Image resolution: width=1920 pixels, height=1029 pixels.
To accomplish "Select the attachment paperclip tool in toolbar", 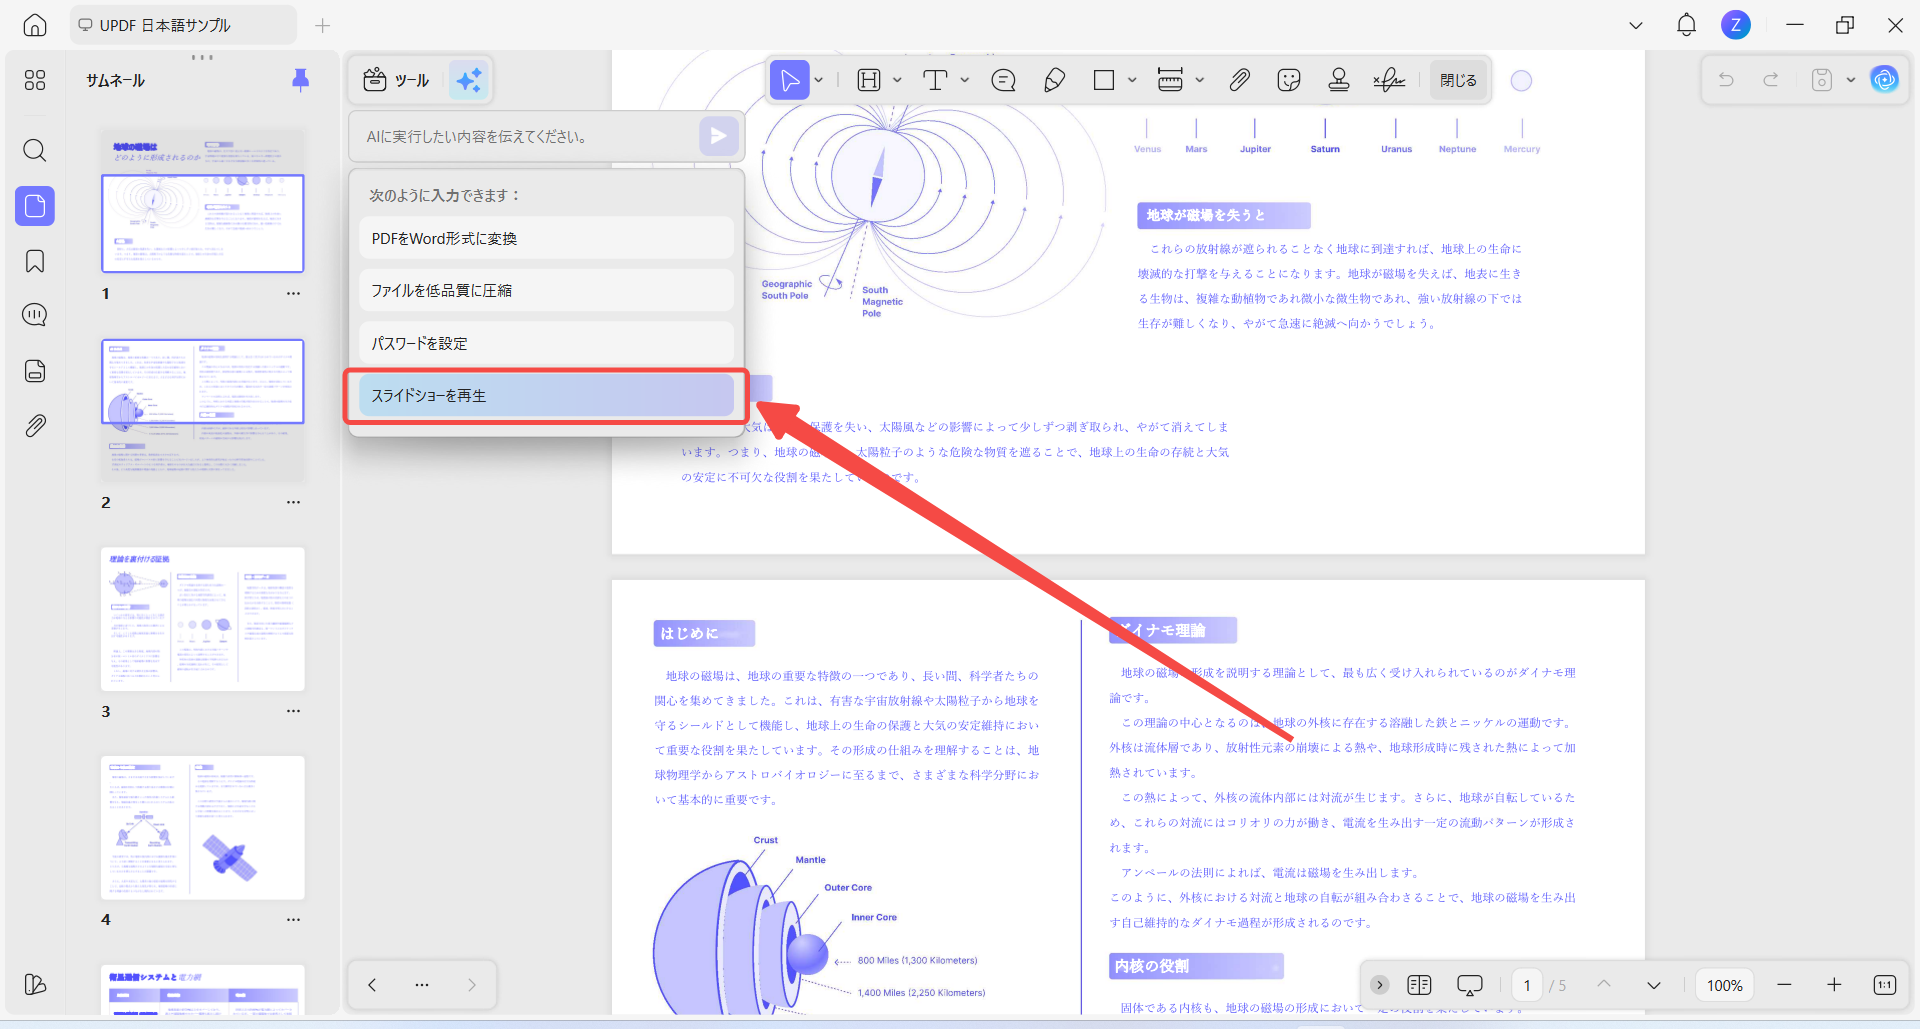I will coord(1239,80).
